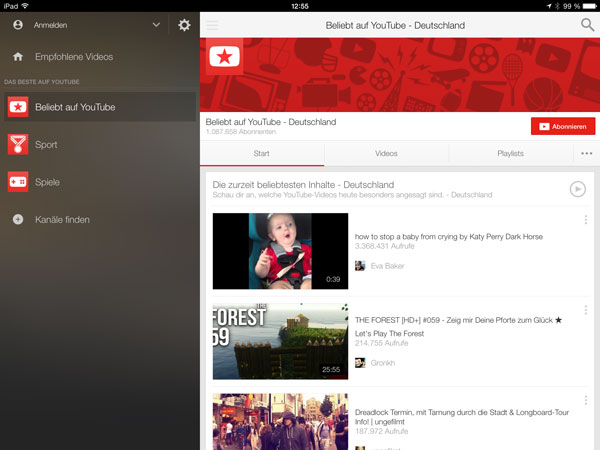The height and width of the screenshot is (450, 600).
Task: Open more tabs via three-dot overflow
Action: [x=587, y=153]
